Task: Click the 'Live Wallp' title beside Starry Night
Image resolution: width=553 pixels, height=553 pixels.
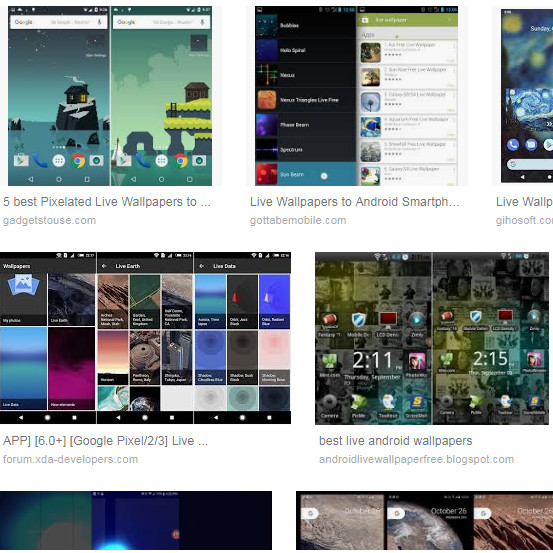Action: pyautogui.click(x=524, y=202)
